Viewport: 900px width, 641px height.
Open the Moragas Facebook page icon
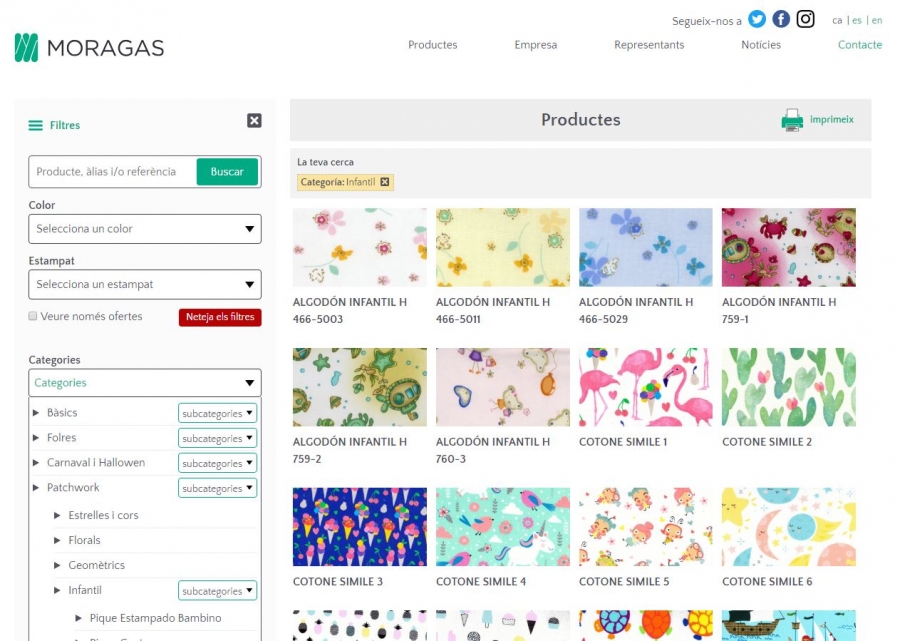pos(781,19)
